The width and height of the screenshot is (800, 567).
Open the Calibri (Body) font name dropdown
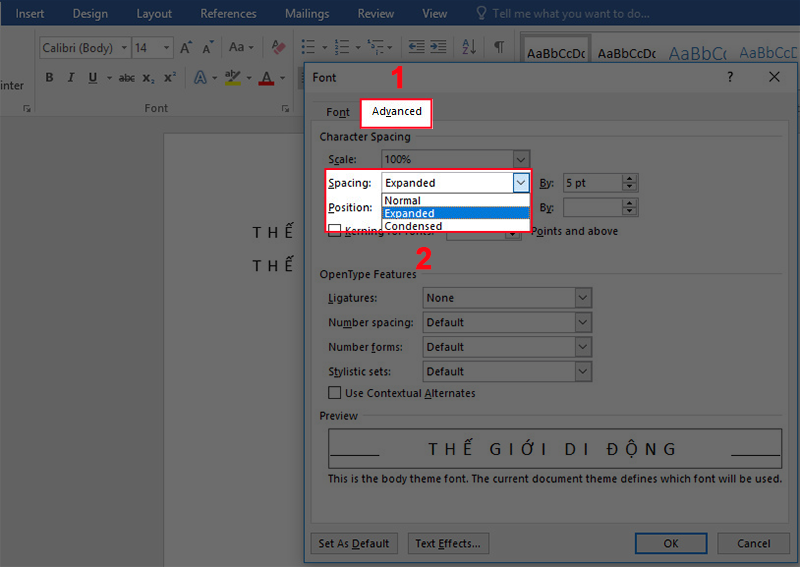coord(124,48)
